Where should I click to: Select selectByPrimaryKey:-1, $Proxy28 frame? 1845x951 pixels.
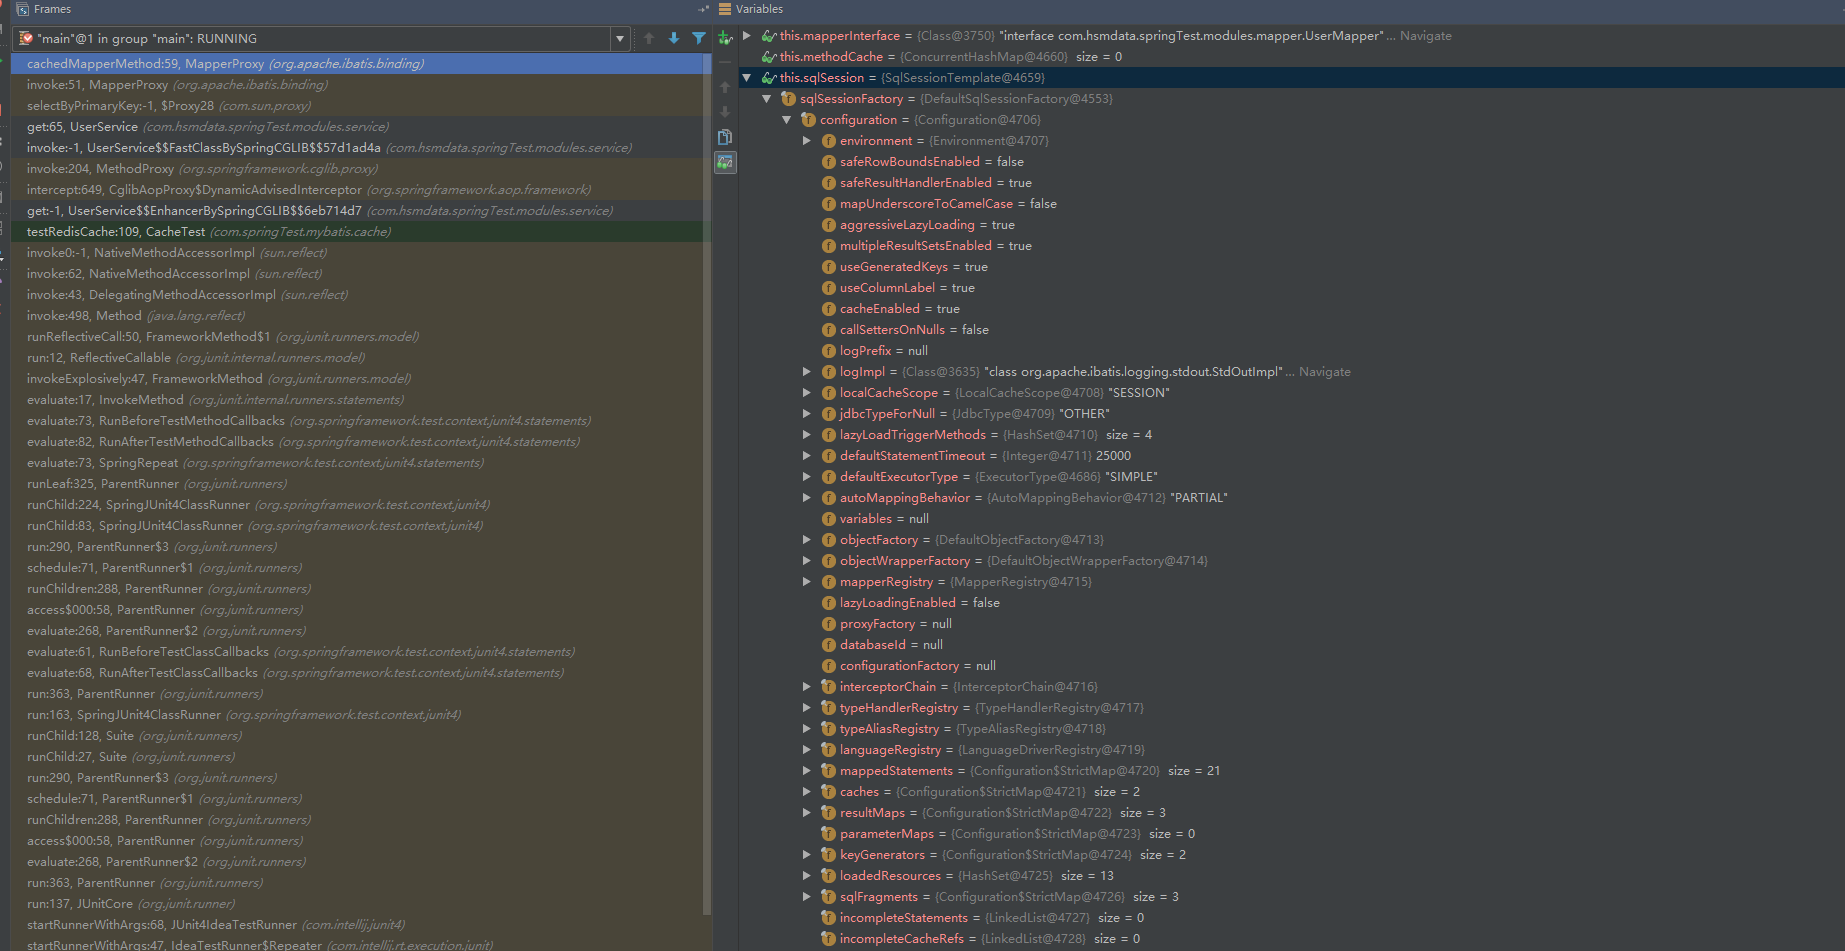[x=357, y=106]
